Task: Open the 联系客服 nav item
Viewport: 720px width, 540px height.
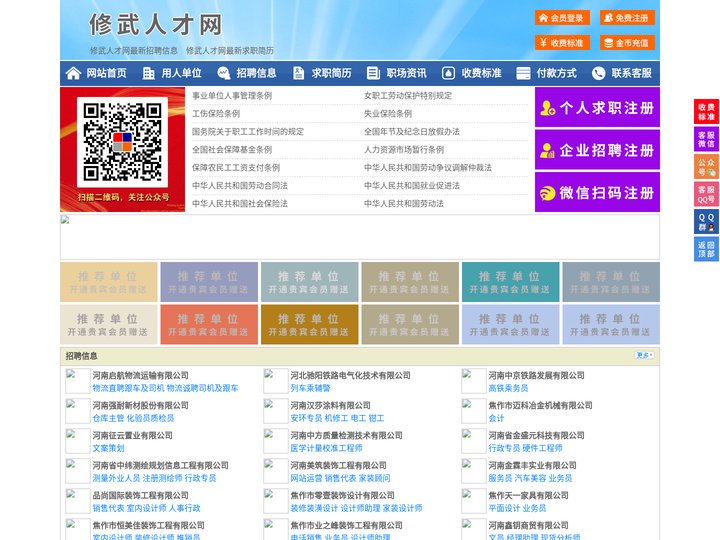Action: click(631, 73)
